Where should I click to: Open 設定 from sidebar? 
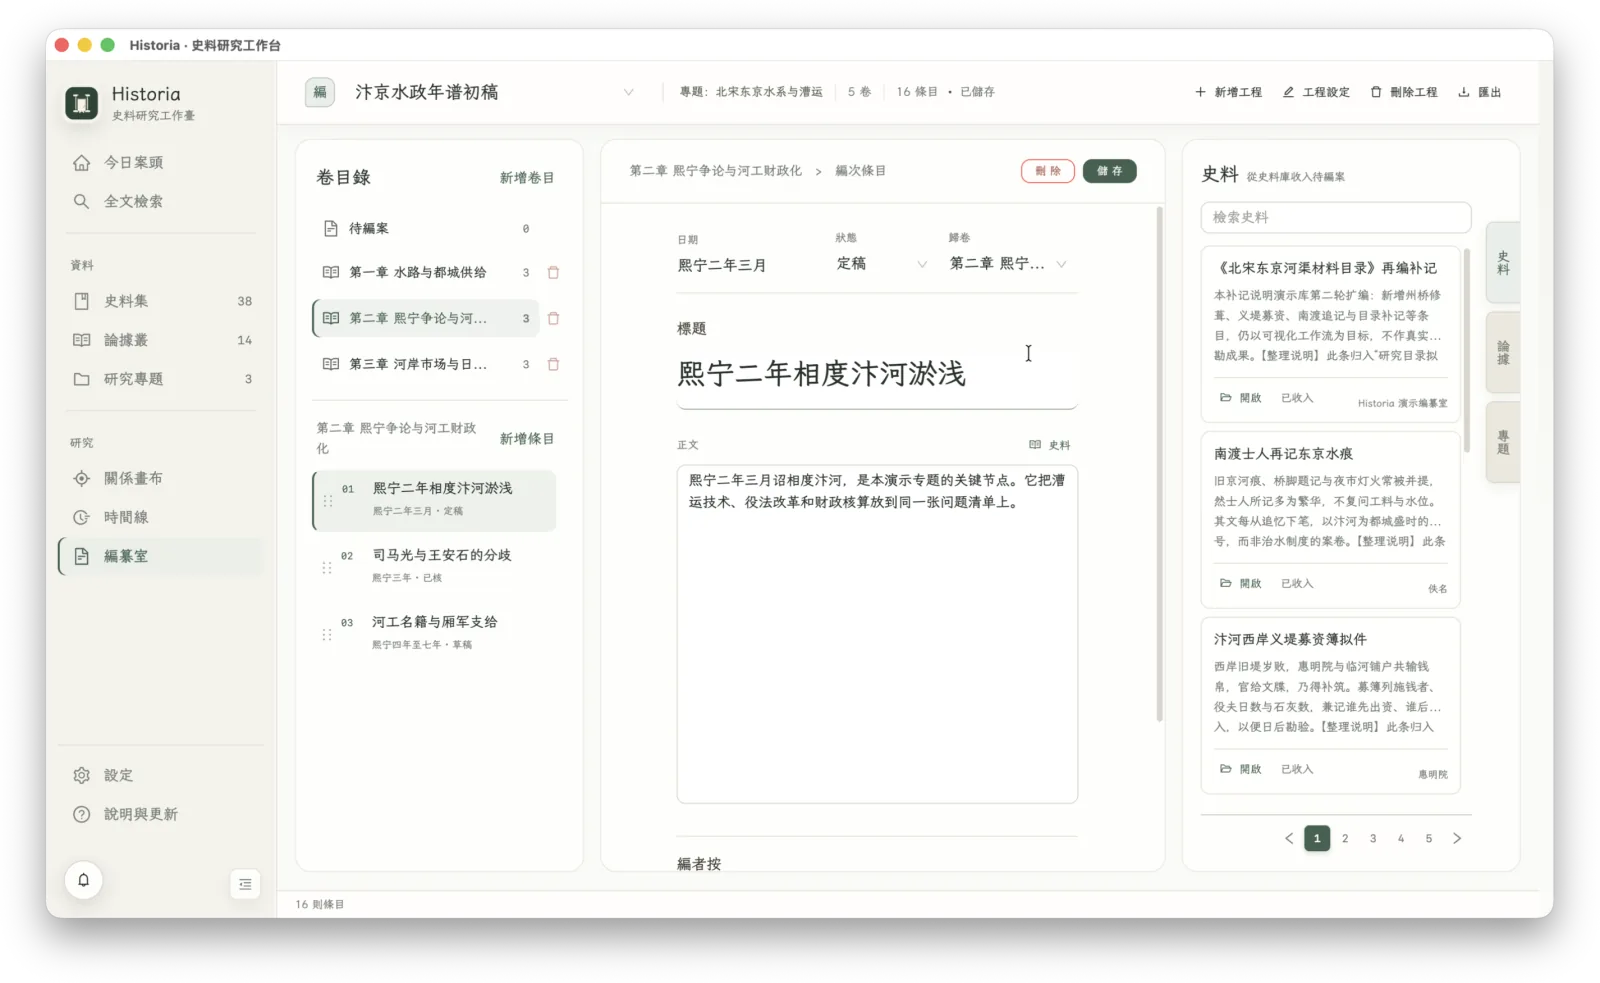click(160, 775)
